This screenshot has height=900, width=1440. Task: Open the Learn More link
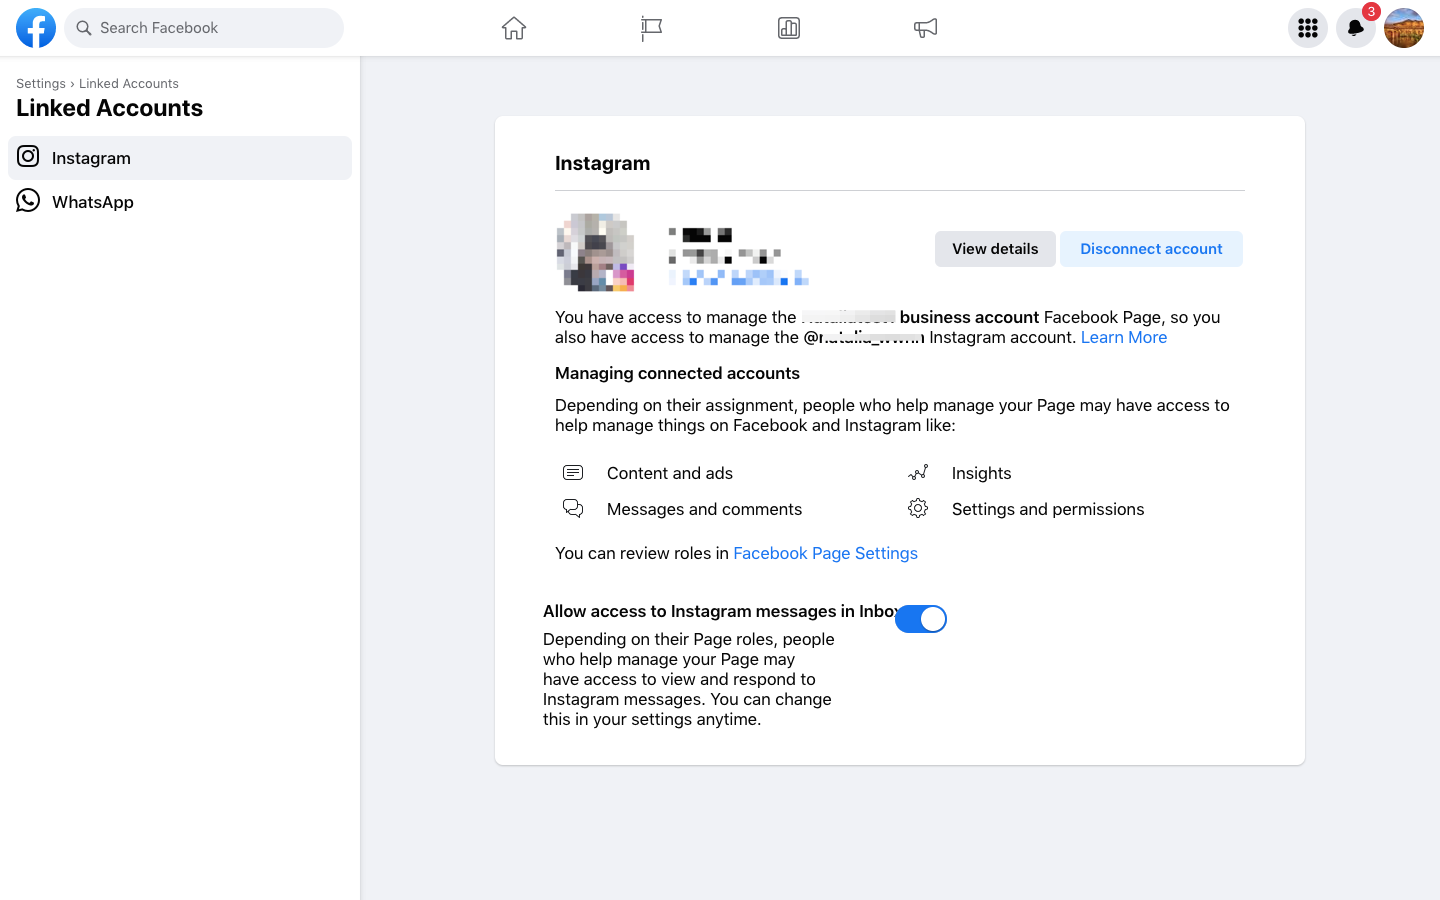(1124, 337)
